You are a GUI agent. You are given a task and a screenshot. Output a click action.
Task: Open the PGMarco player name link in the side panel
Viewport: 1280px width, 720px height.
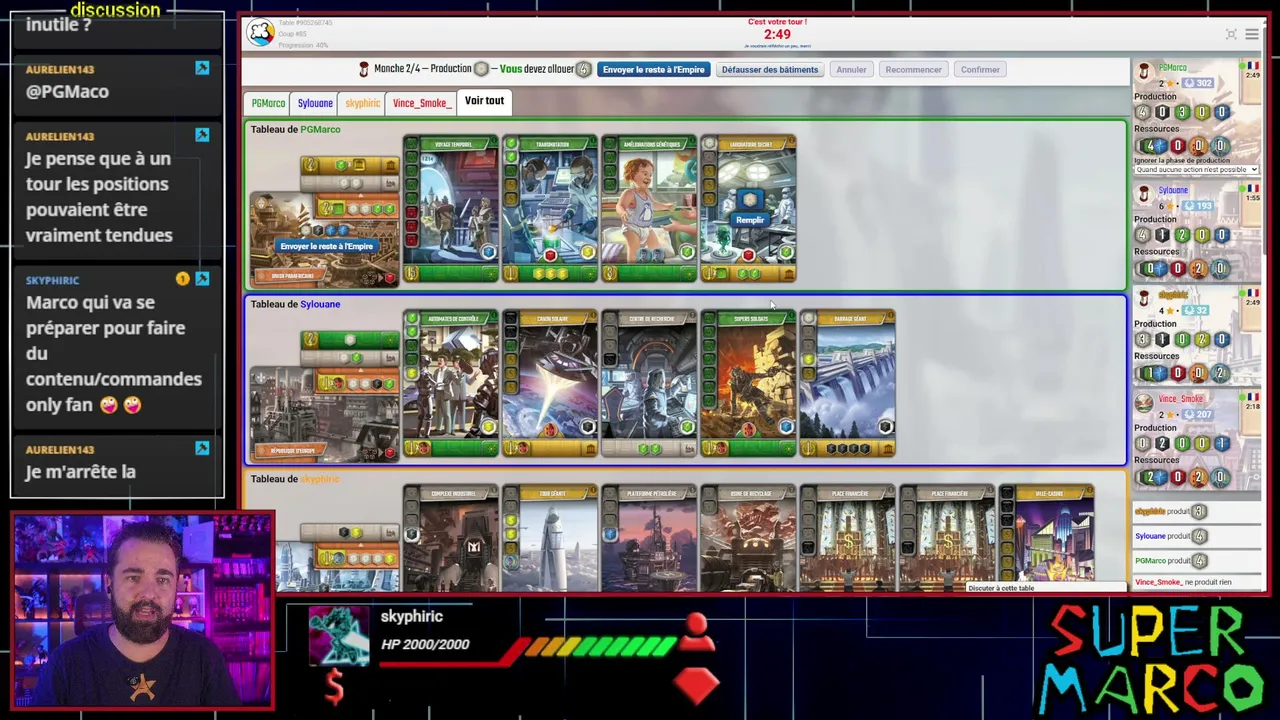[x=1172, y=67]
